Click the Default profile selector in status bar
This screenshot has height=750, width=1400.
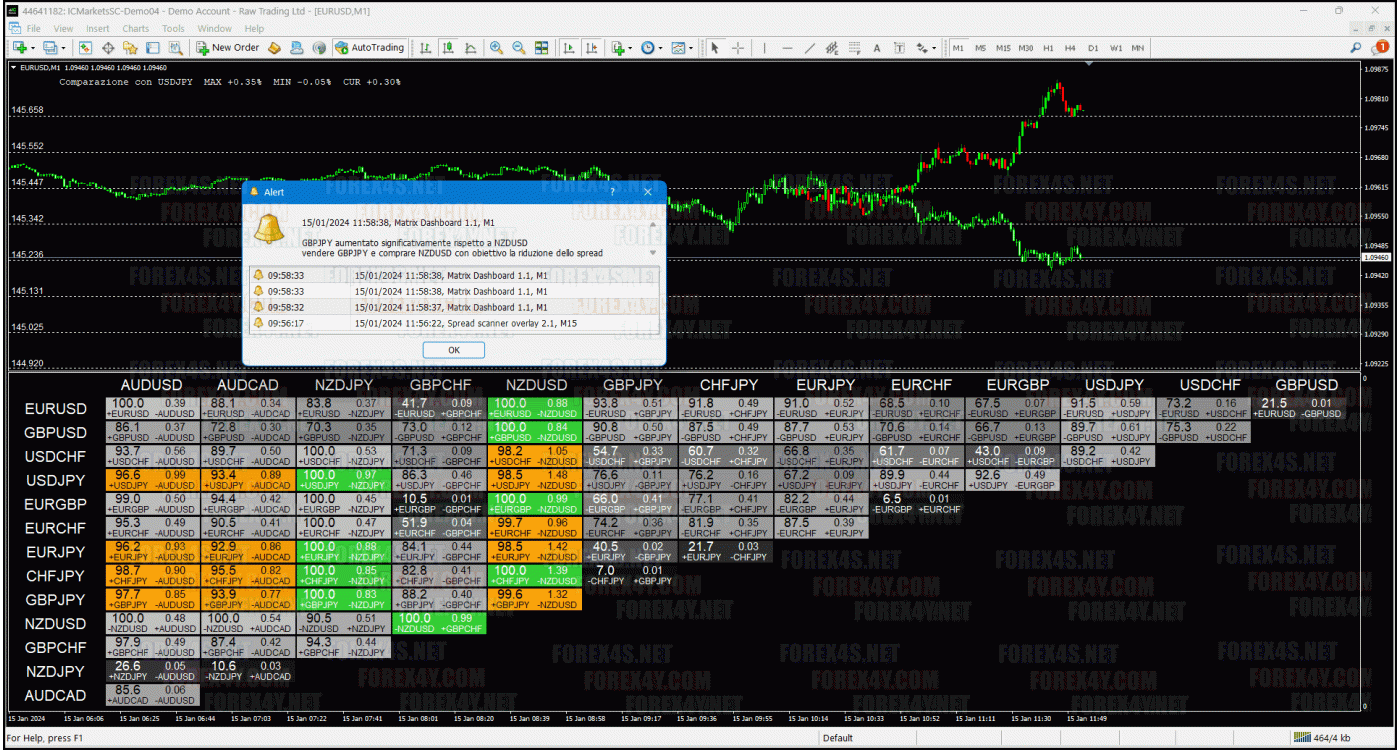pyautogui.click(x=838, y=737)
